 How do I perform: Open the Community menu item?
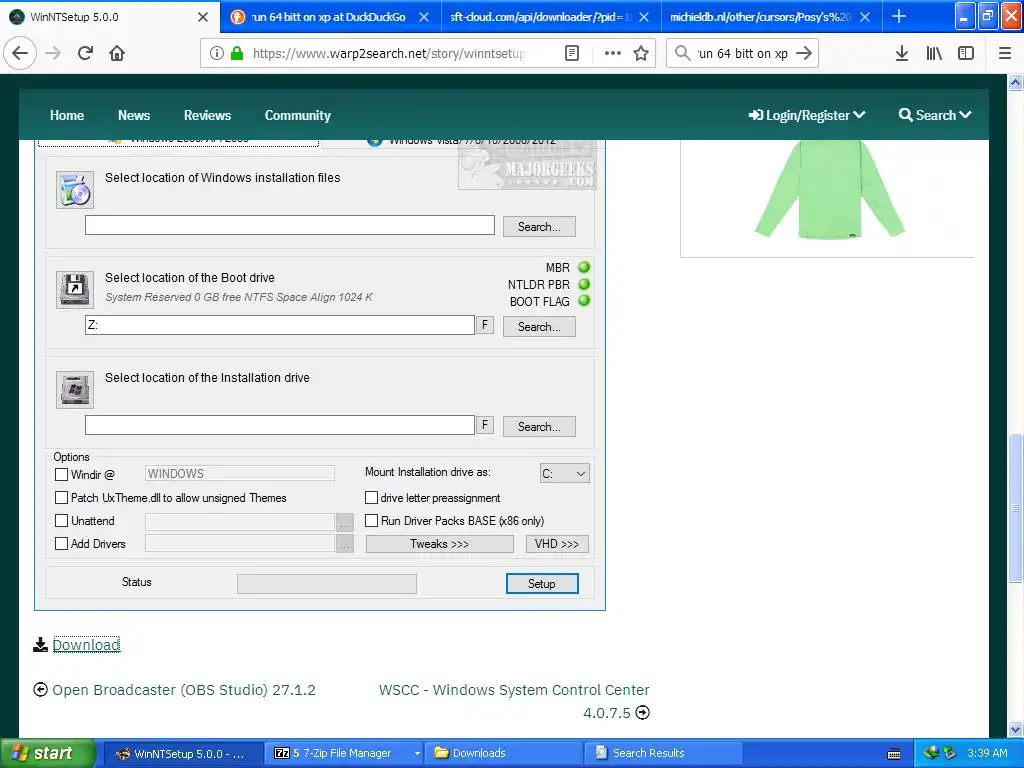[297, 115]
